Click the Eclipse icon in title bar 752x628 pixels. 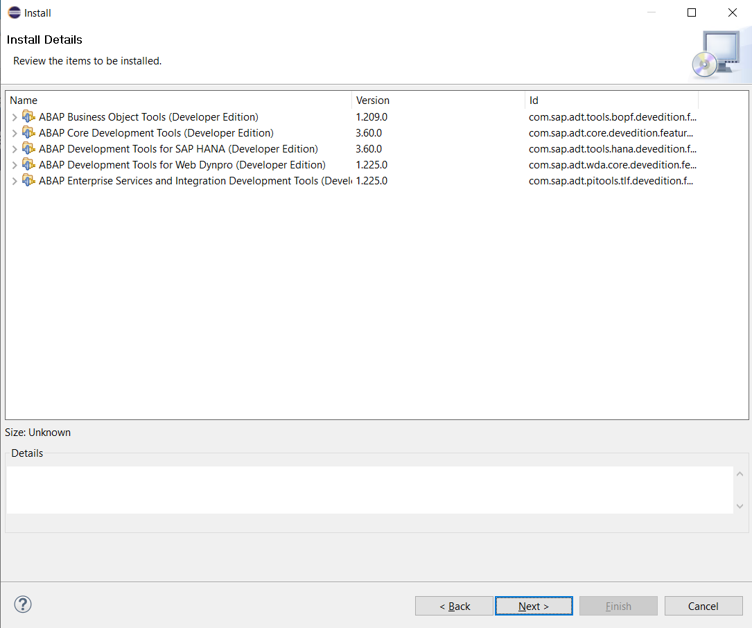point(14,12)
